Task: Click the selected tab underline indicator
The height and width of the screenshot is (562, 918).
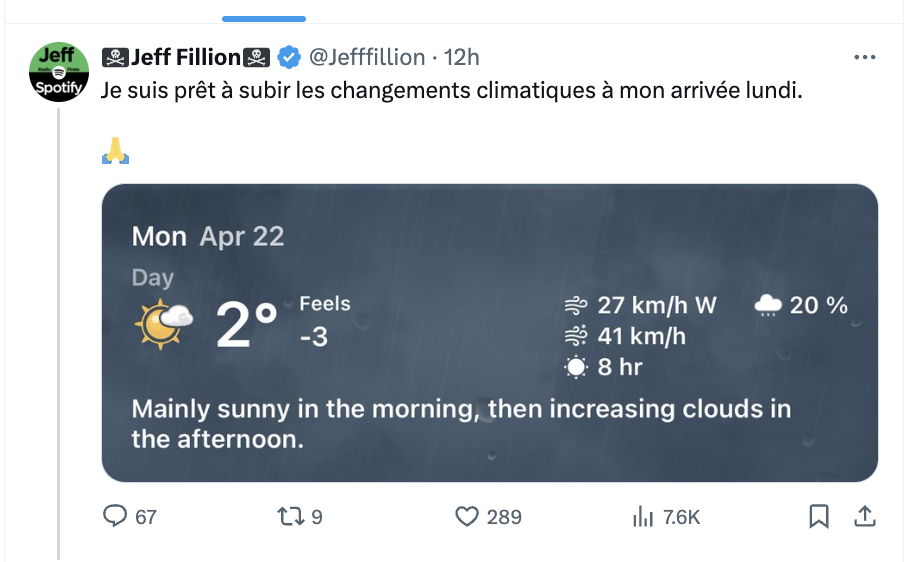Action: (x=264, y=19)
